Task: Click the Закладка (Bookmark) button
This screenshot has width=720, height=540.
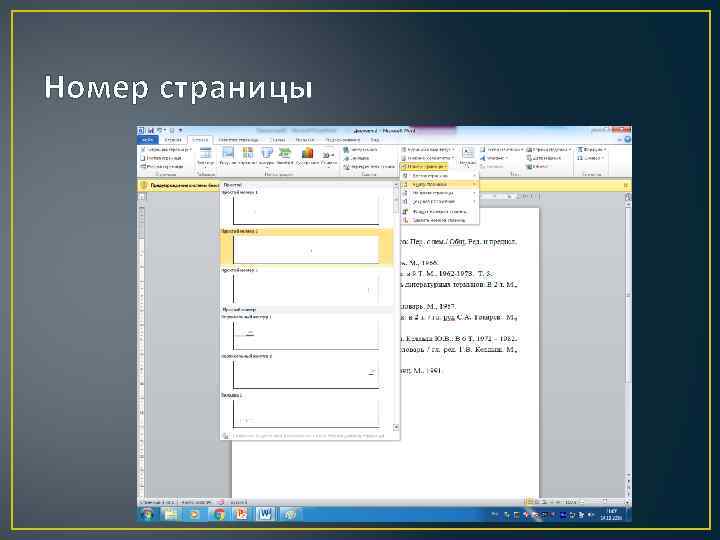Action: [357, 158]
